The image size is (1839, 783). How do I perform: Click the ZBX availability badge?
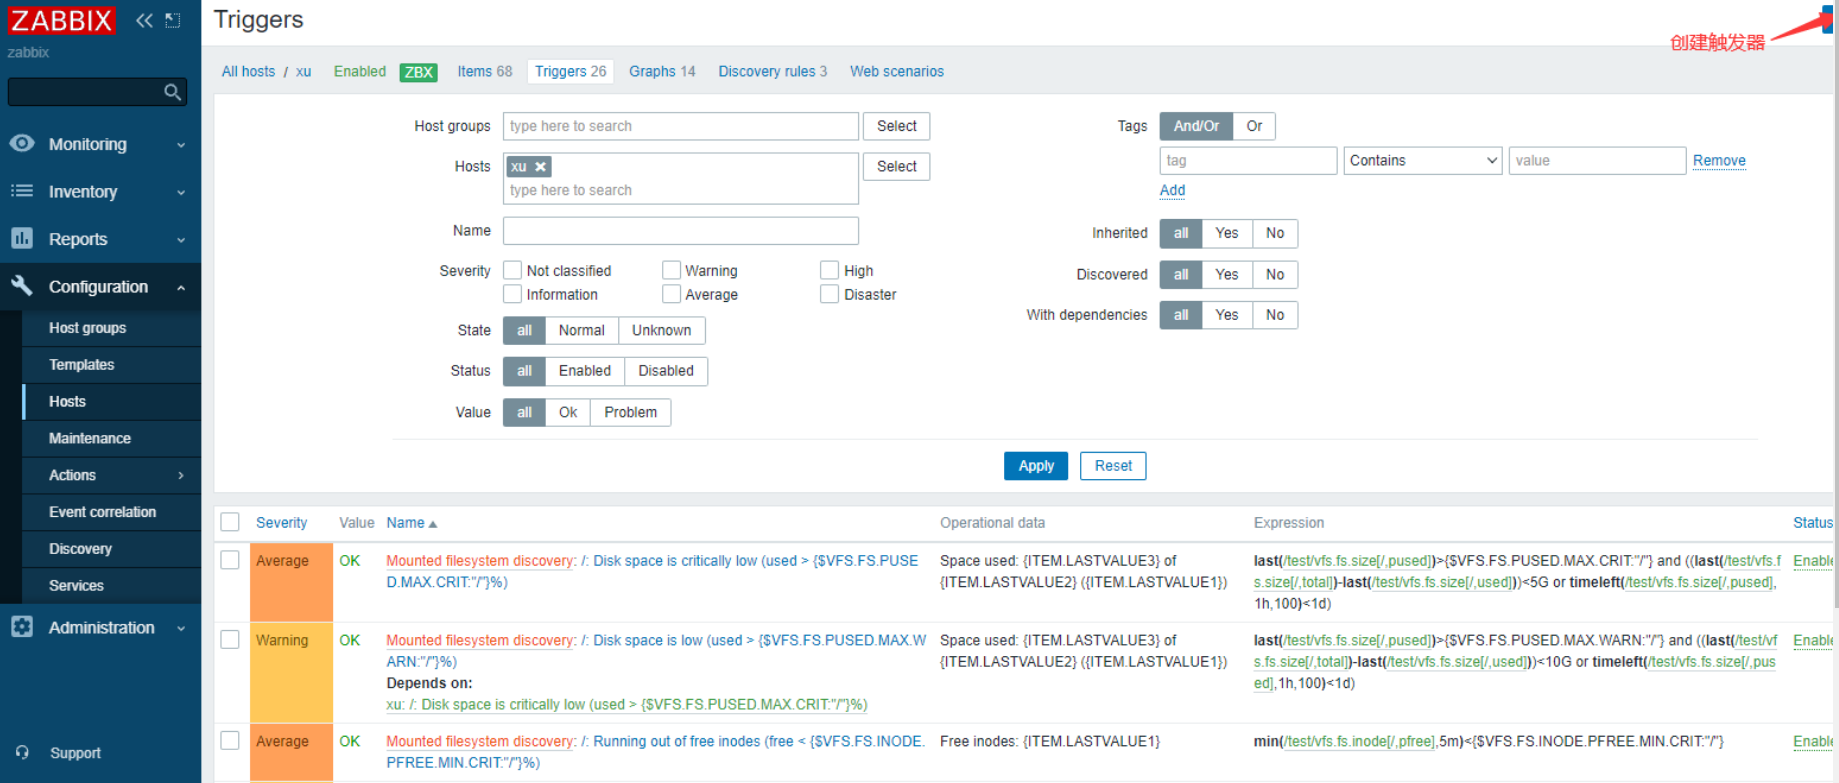click(418, 72)
